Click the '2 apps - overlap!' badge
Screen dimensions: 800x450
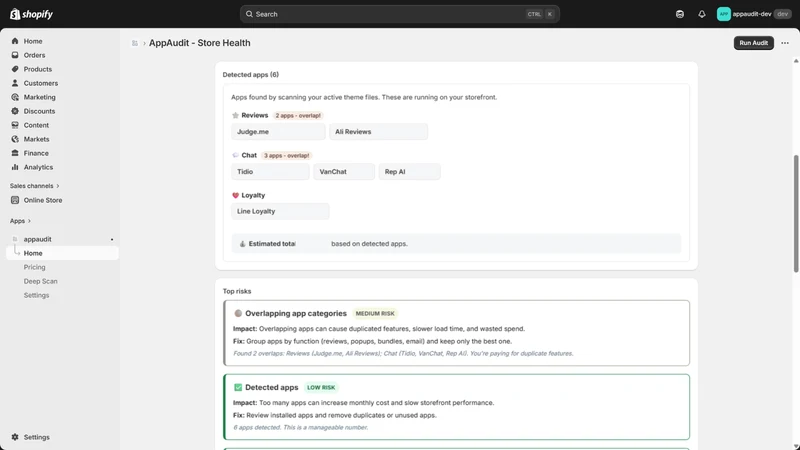coord(298,115)
